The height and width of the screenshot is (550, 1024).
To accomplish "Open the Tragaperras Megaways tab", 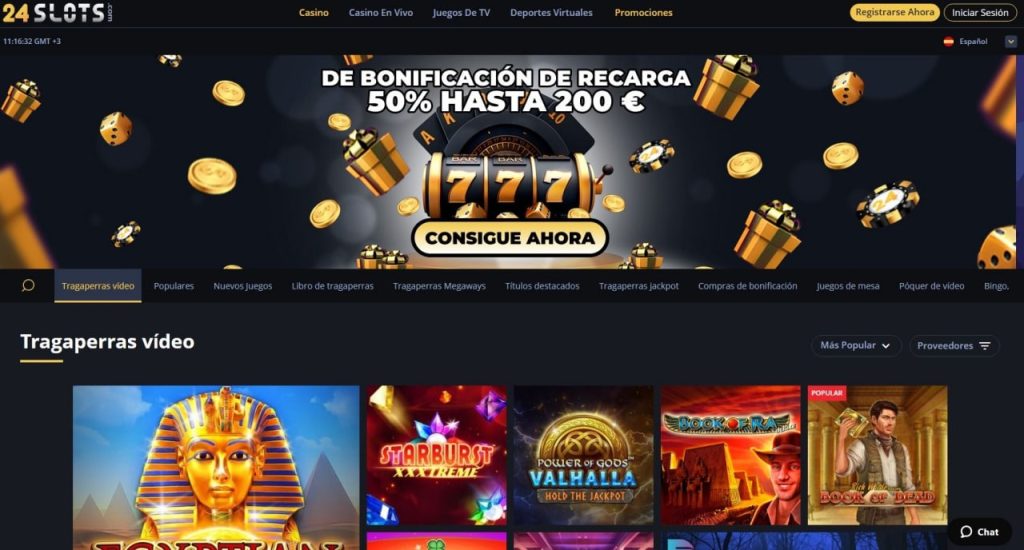I will point(439,285).
